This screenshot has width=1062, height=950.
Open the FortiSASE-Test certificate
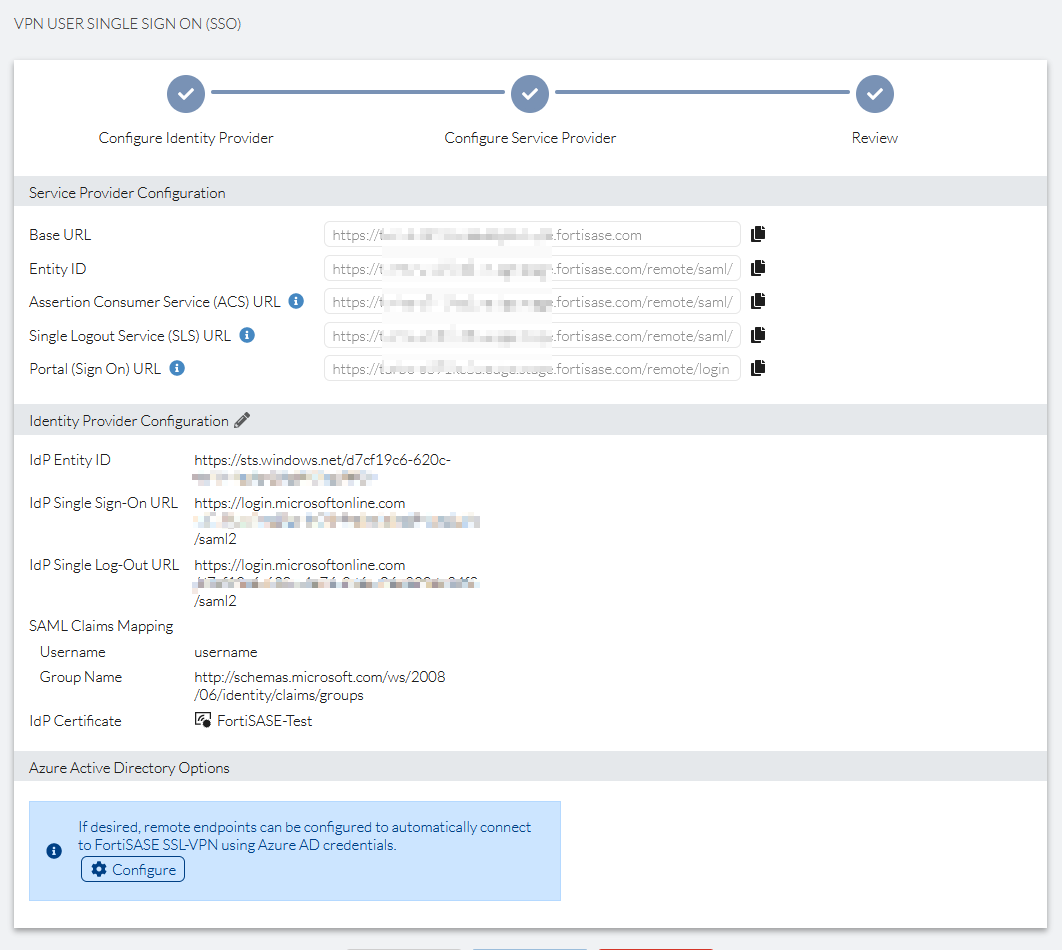click(x=256, y=720)
